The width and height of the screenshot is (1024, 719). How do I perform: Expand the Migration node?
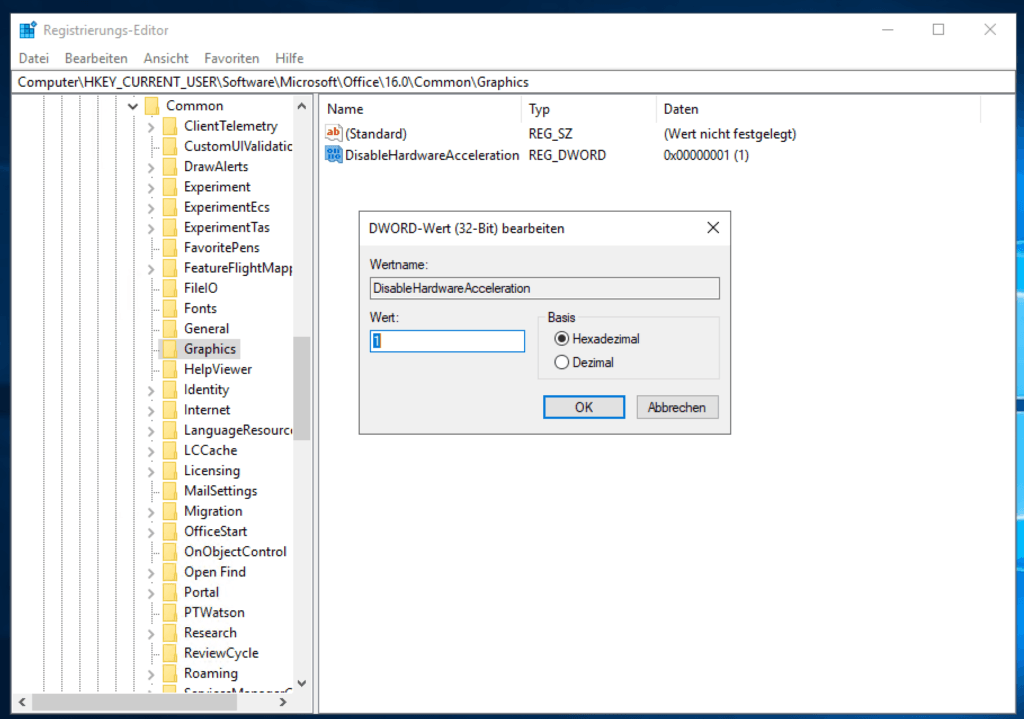(151, 511)
